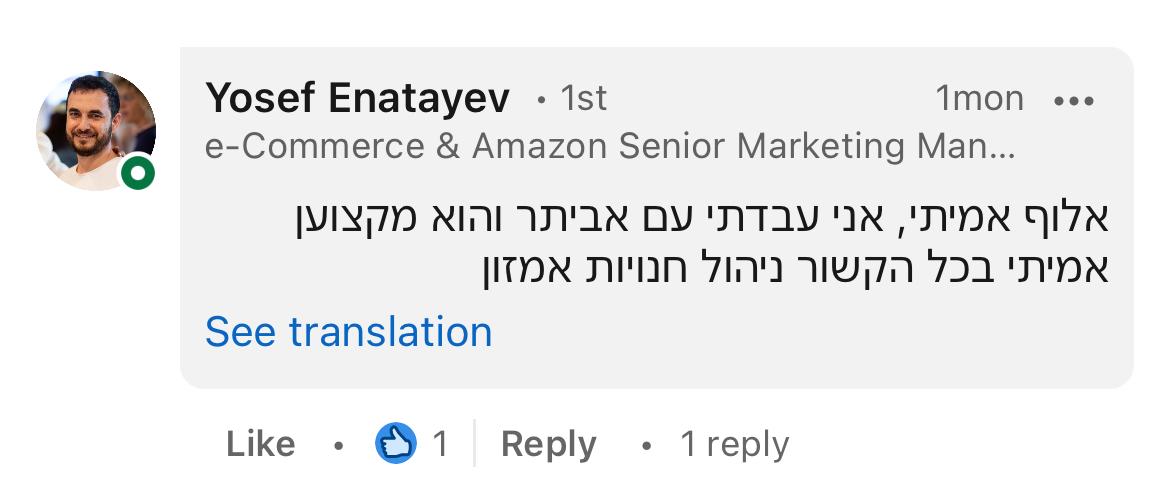Expand the 1 reply thread

pyautogui.click(x=734, y=444)
